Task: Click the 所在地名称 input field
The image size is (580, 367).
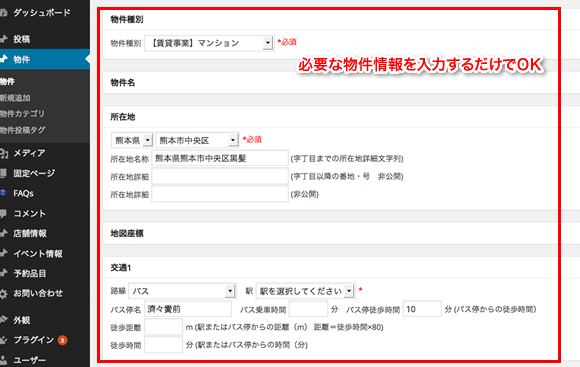Action: [220, 158]
